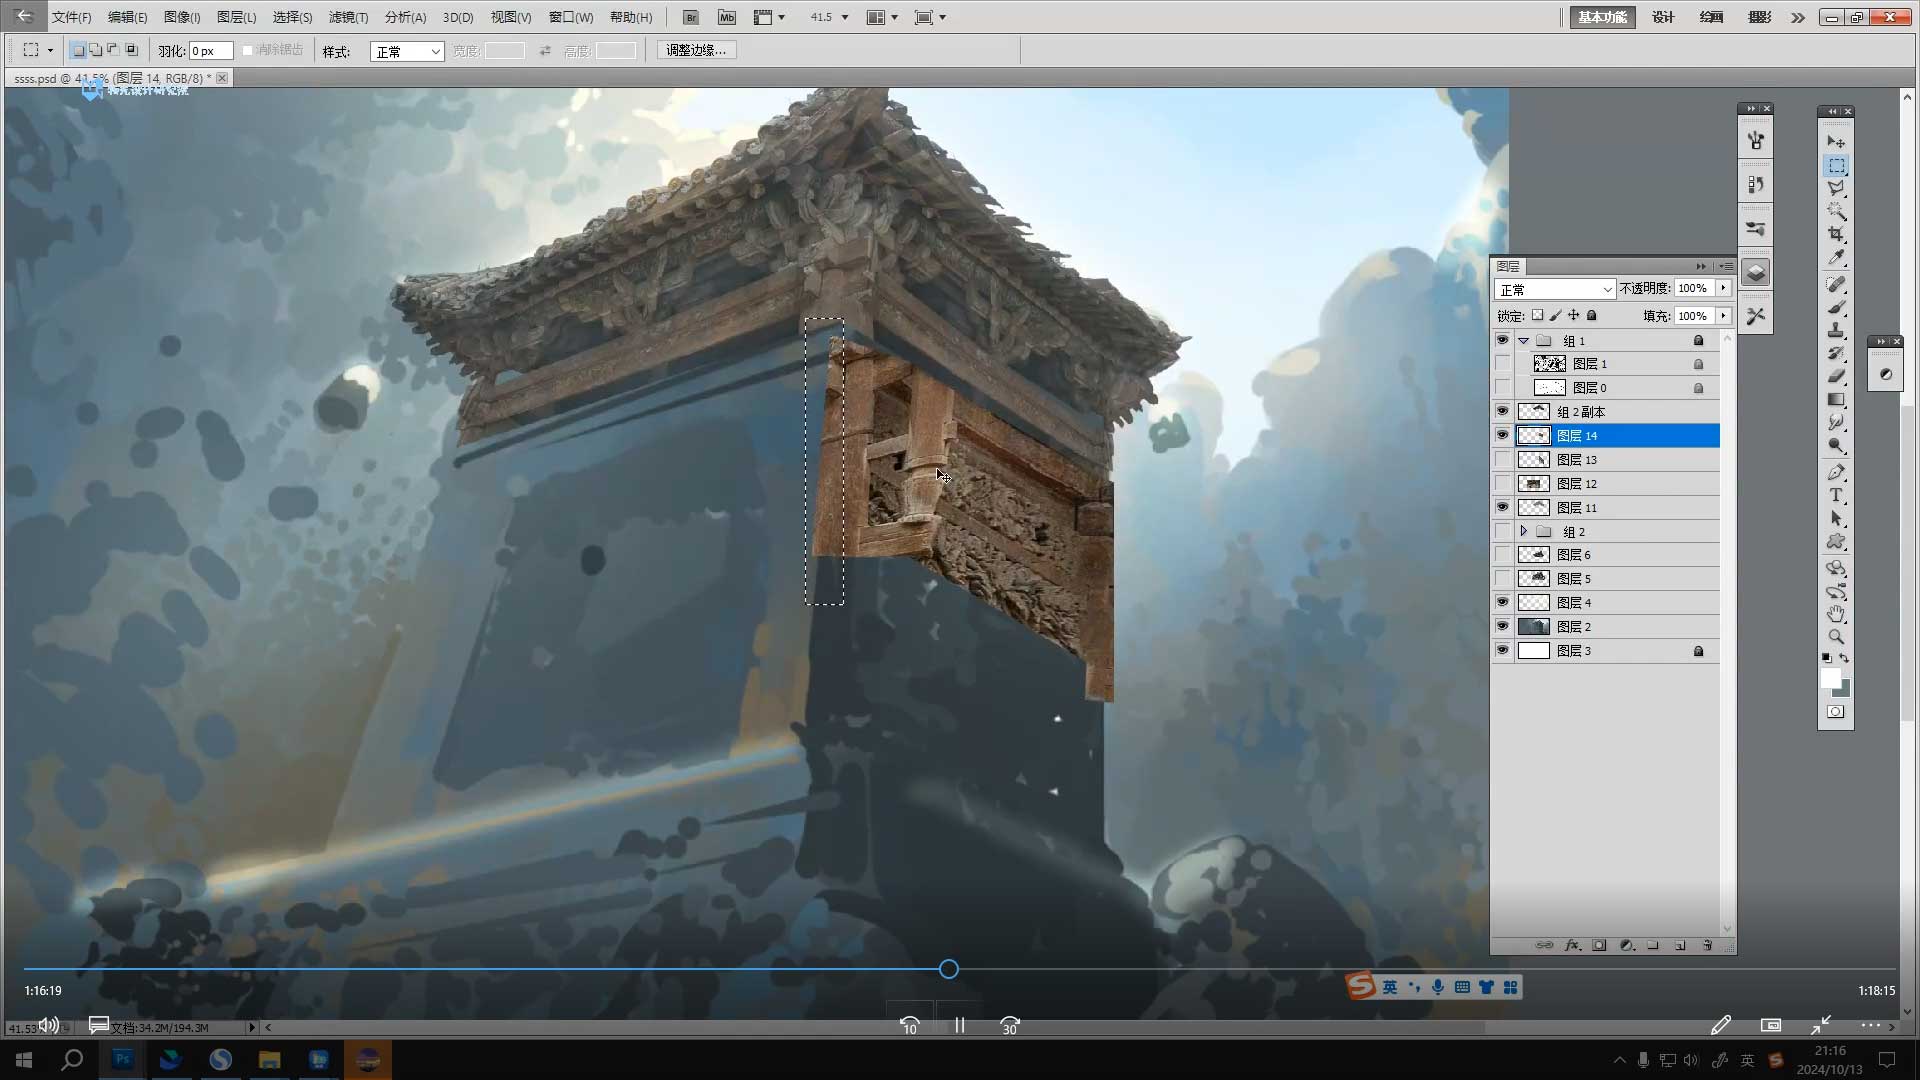Open the 样式 style dropdown
Viewport: 1920px width, 1080px height.
coord(407,51)
